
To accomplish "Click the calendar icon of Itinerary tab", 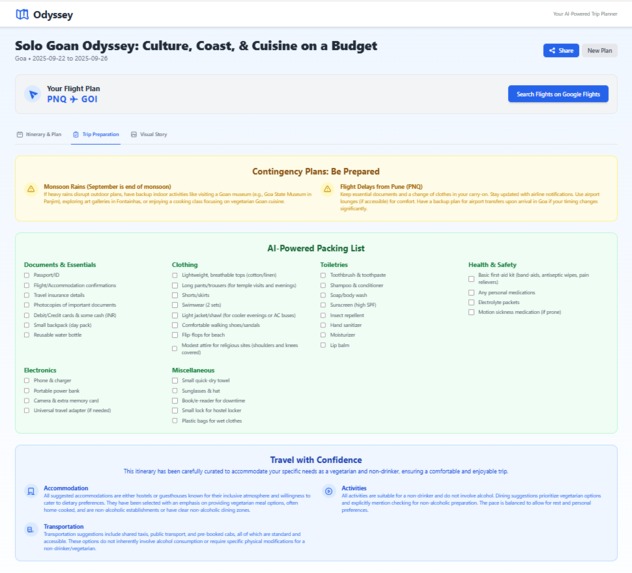I will 20,134.
